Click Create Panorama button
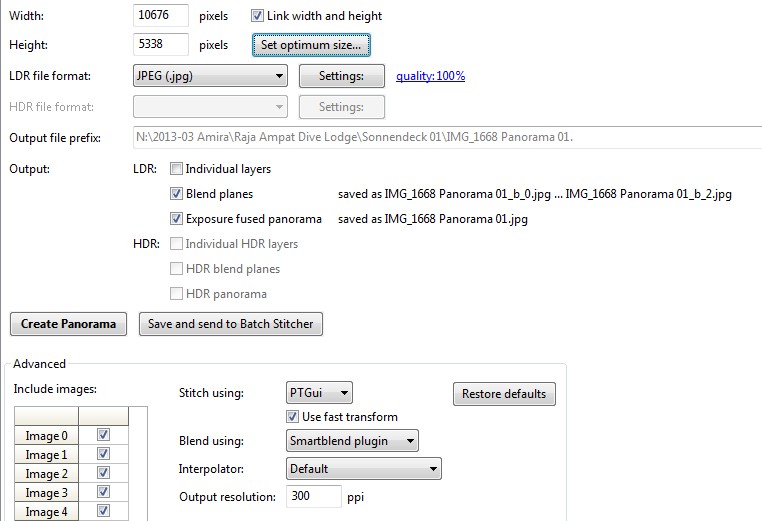762x521 pixels. [69, 324]
